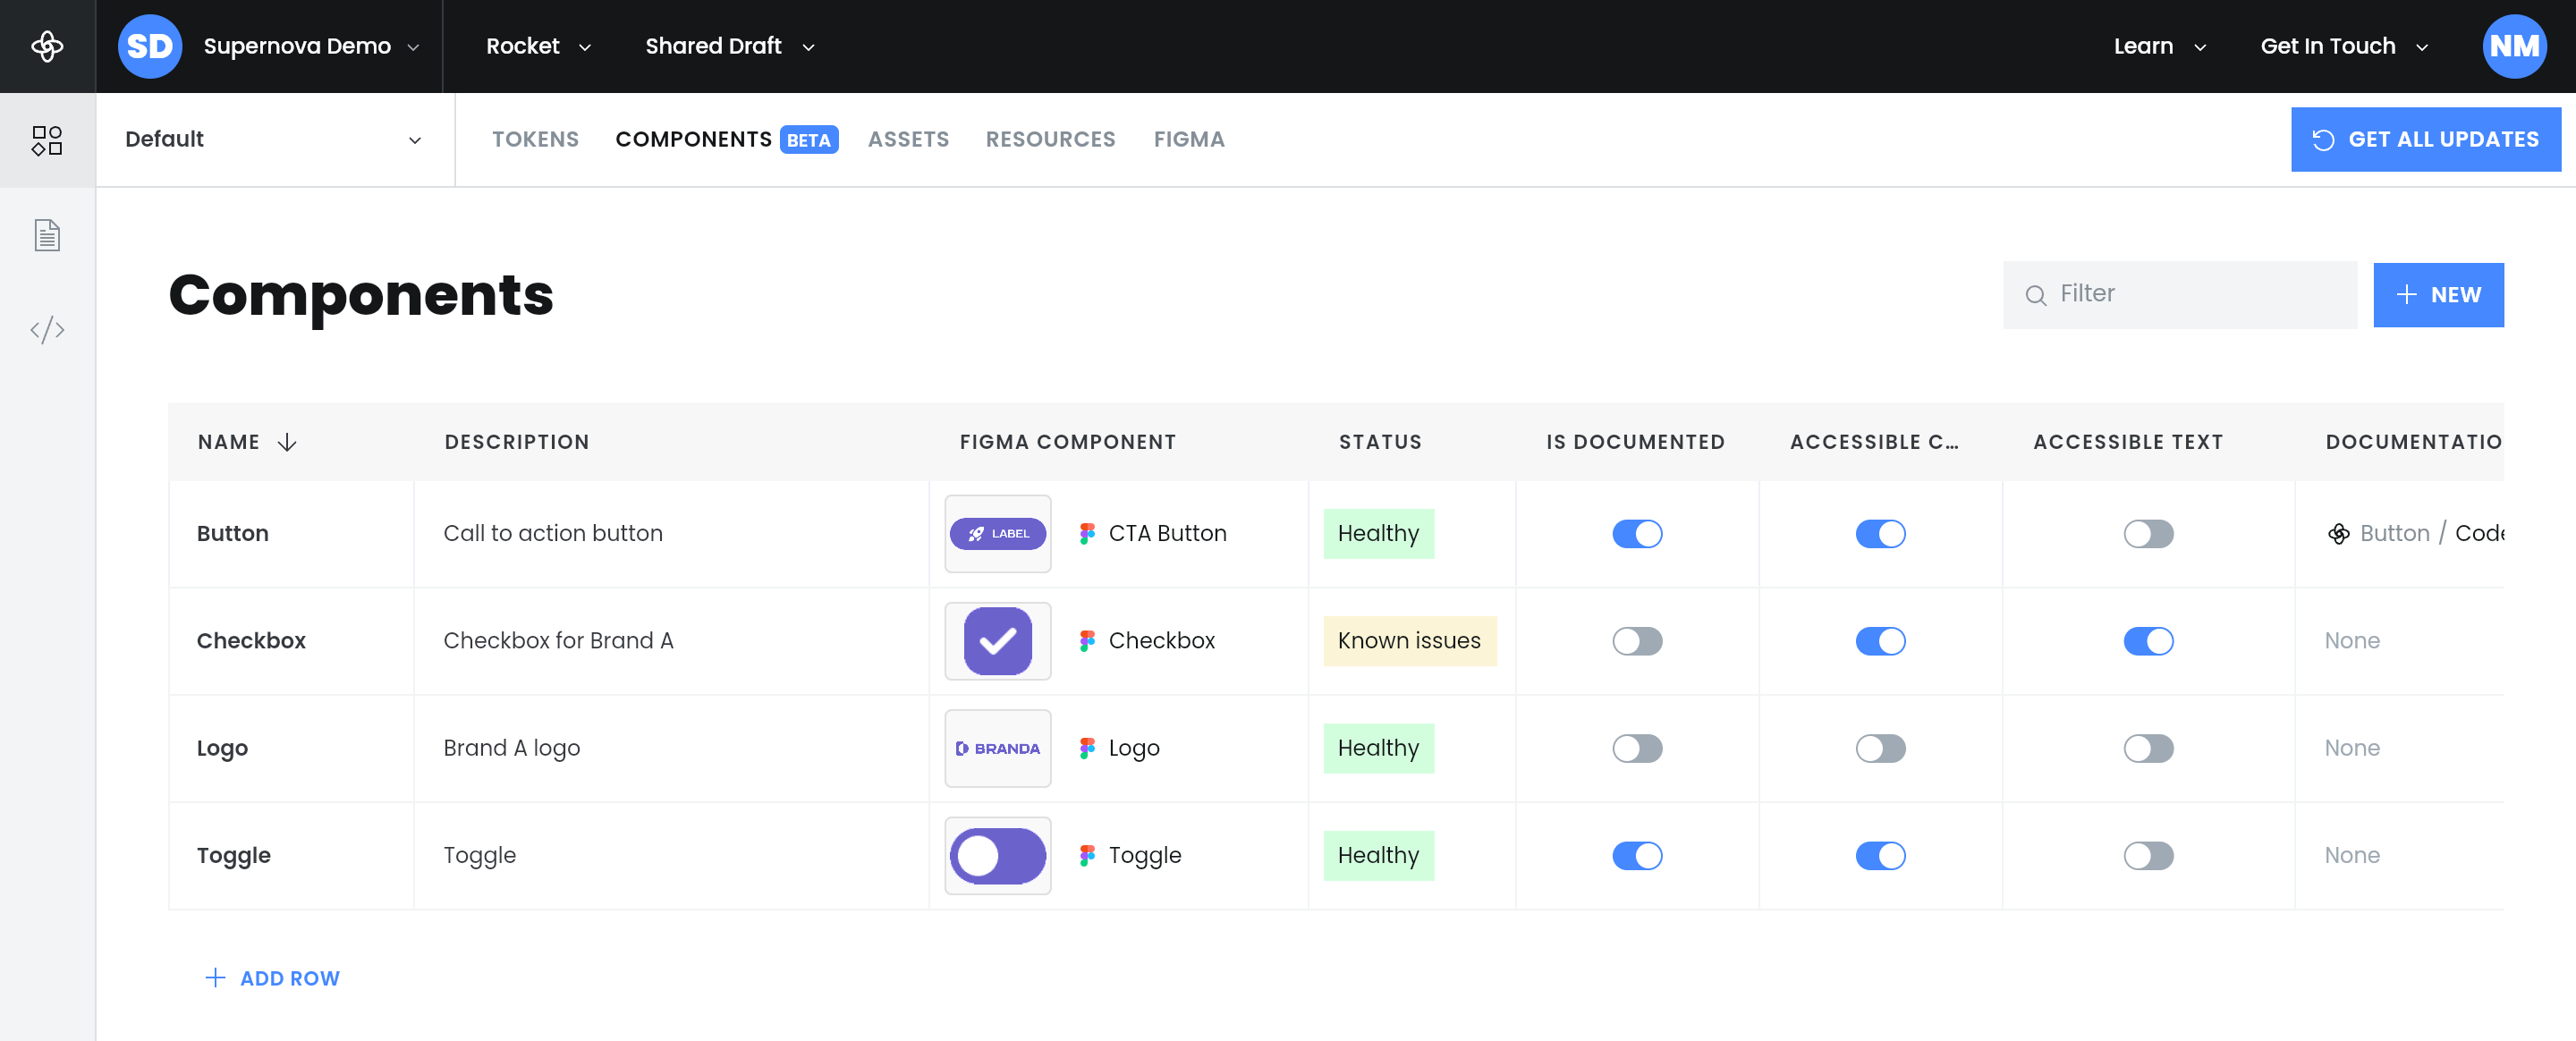Click the SD workspace avatar

tap(150, 46)
